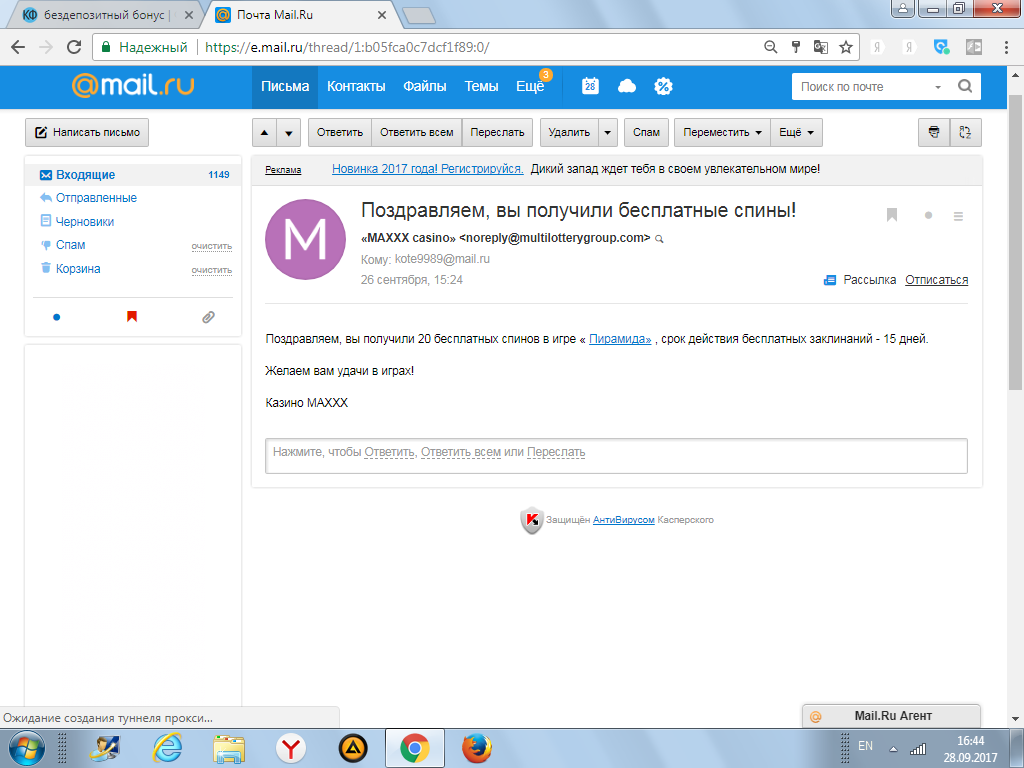Mark message as Спам
Screen dimensions: 1024x768
647,132
